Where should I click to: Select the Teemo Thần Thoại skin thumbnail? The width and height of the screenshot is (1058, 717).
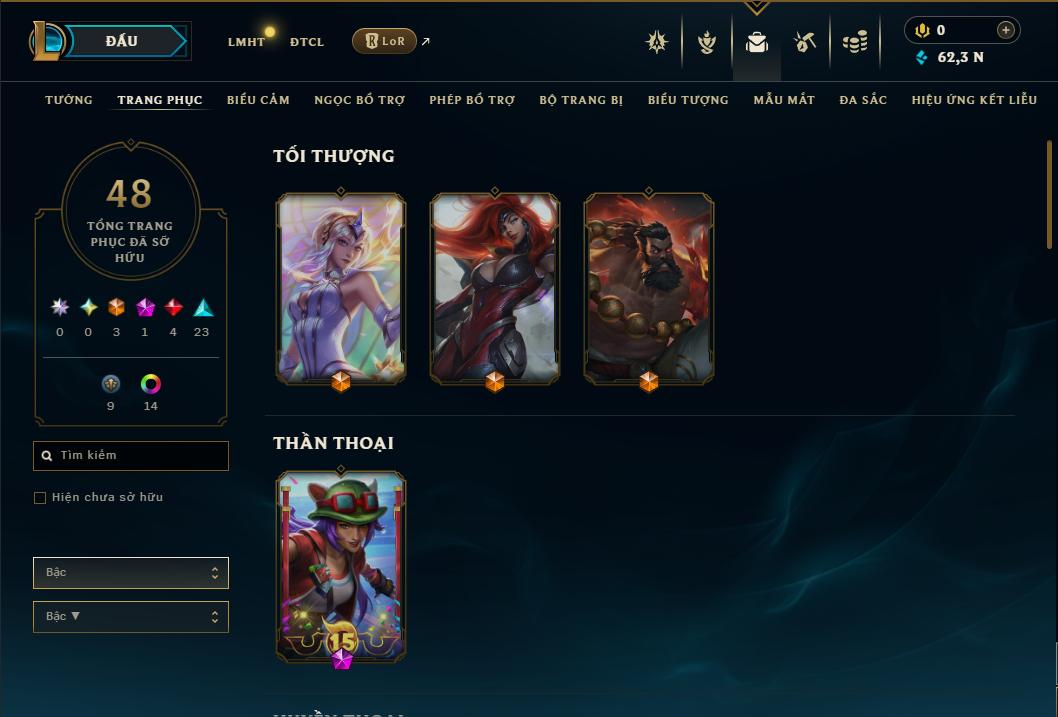pos(341,567)
